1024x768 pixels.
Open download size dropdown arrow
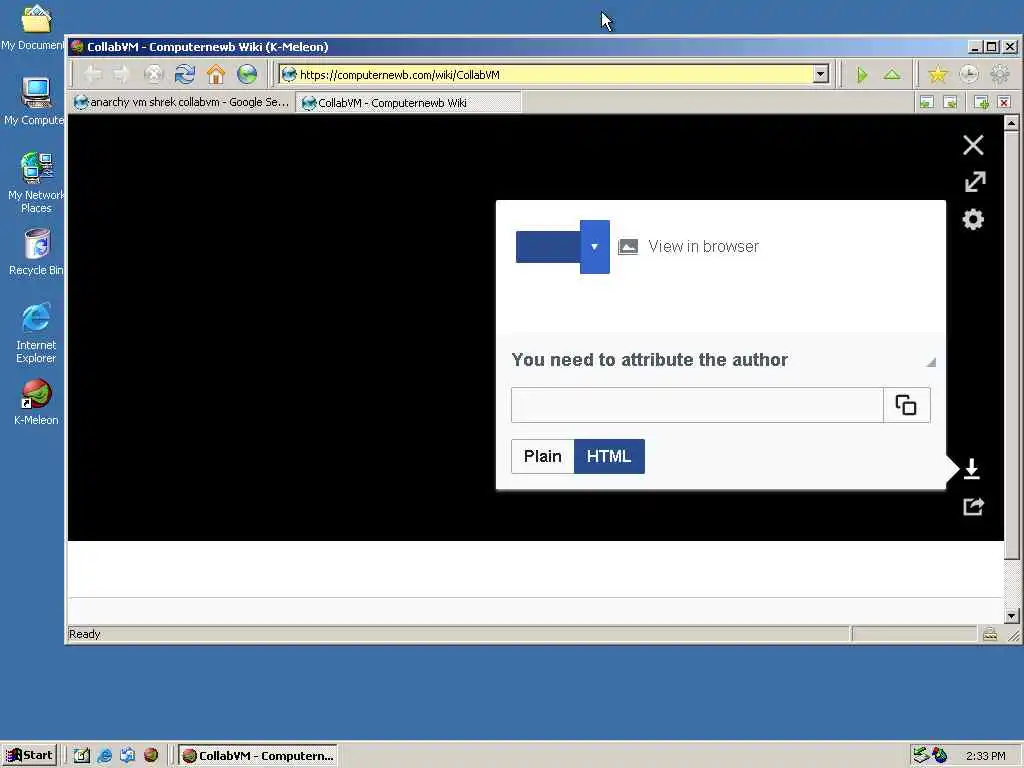click(x=594, y=247)
